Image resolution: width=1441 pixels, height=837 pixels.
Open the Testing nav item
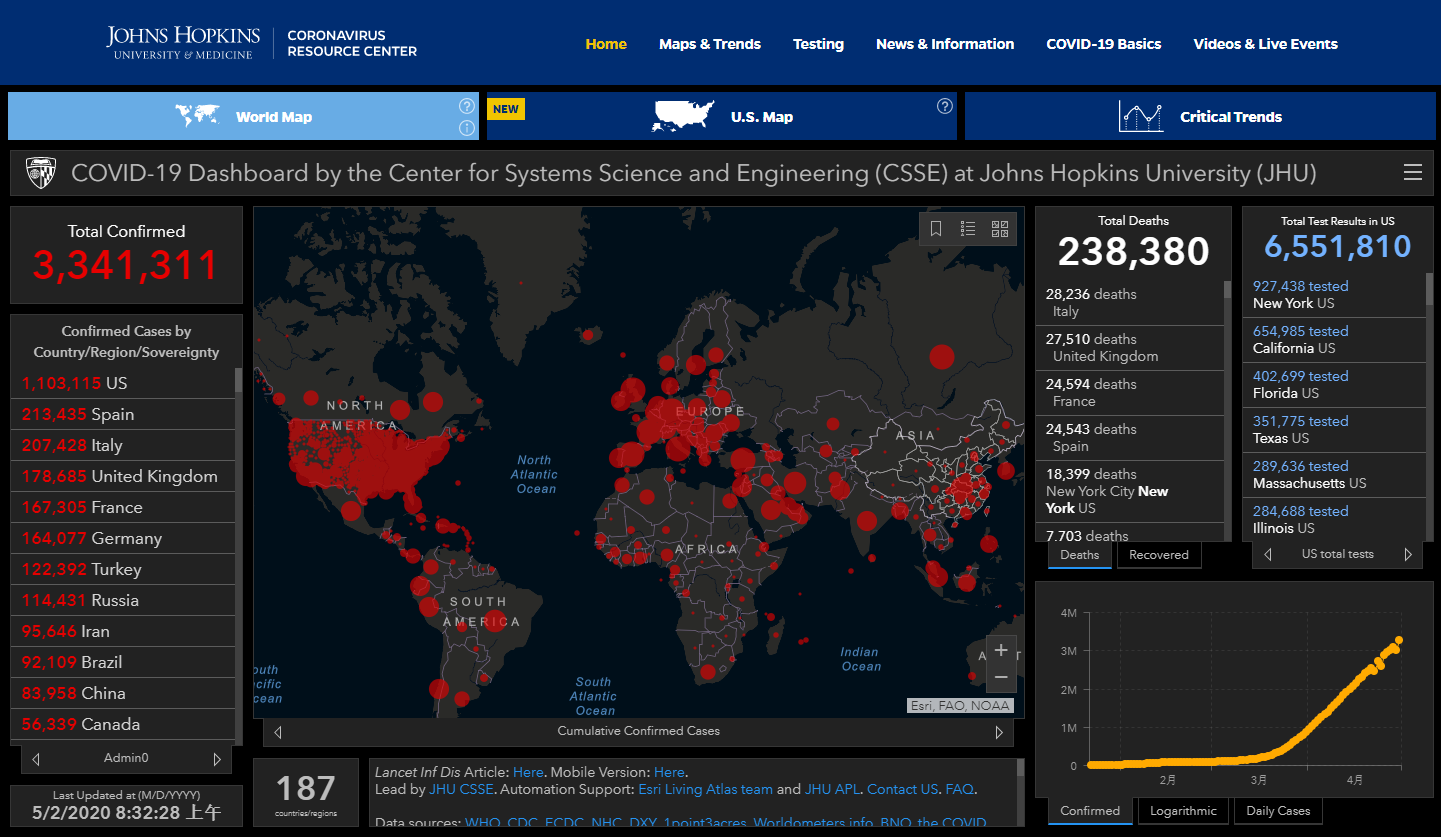[x=818, y=44]
